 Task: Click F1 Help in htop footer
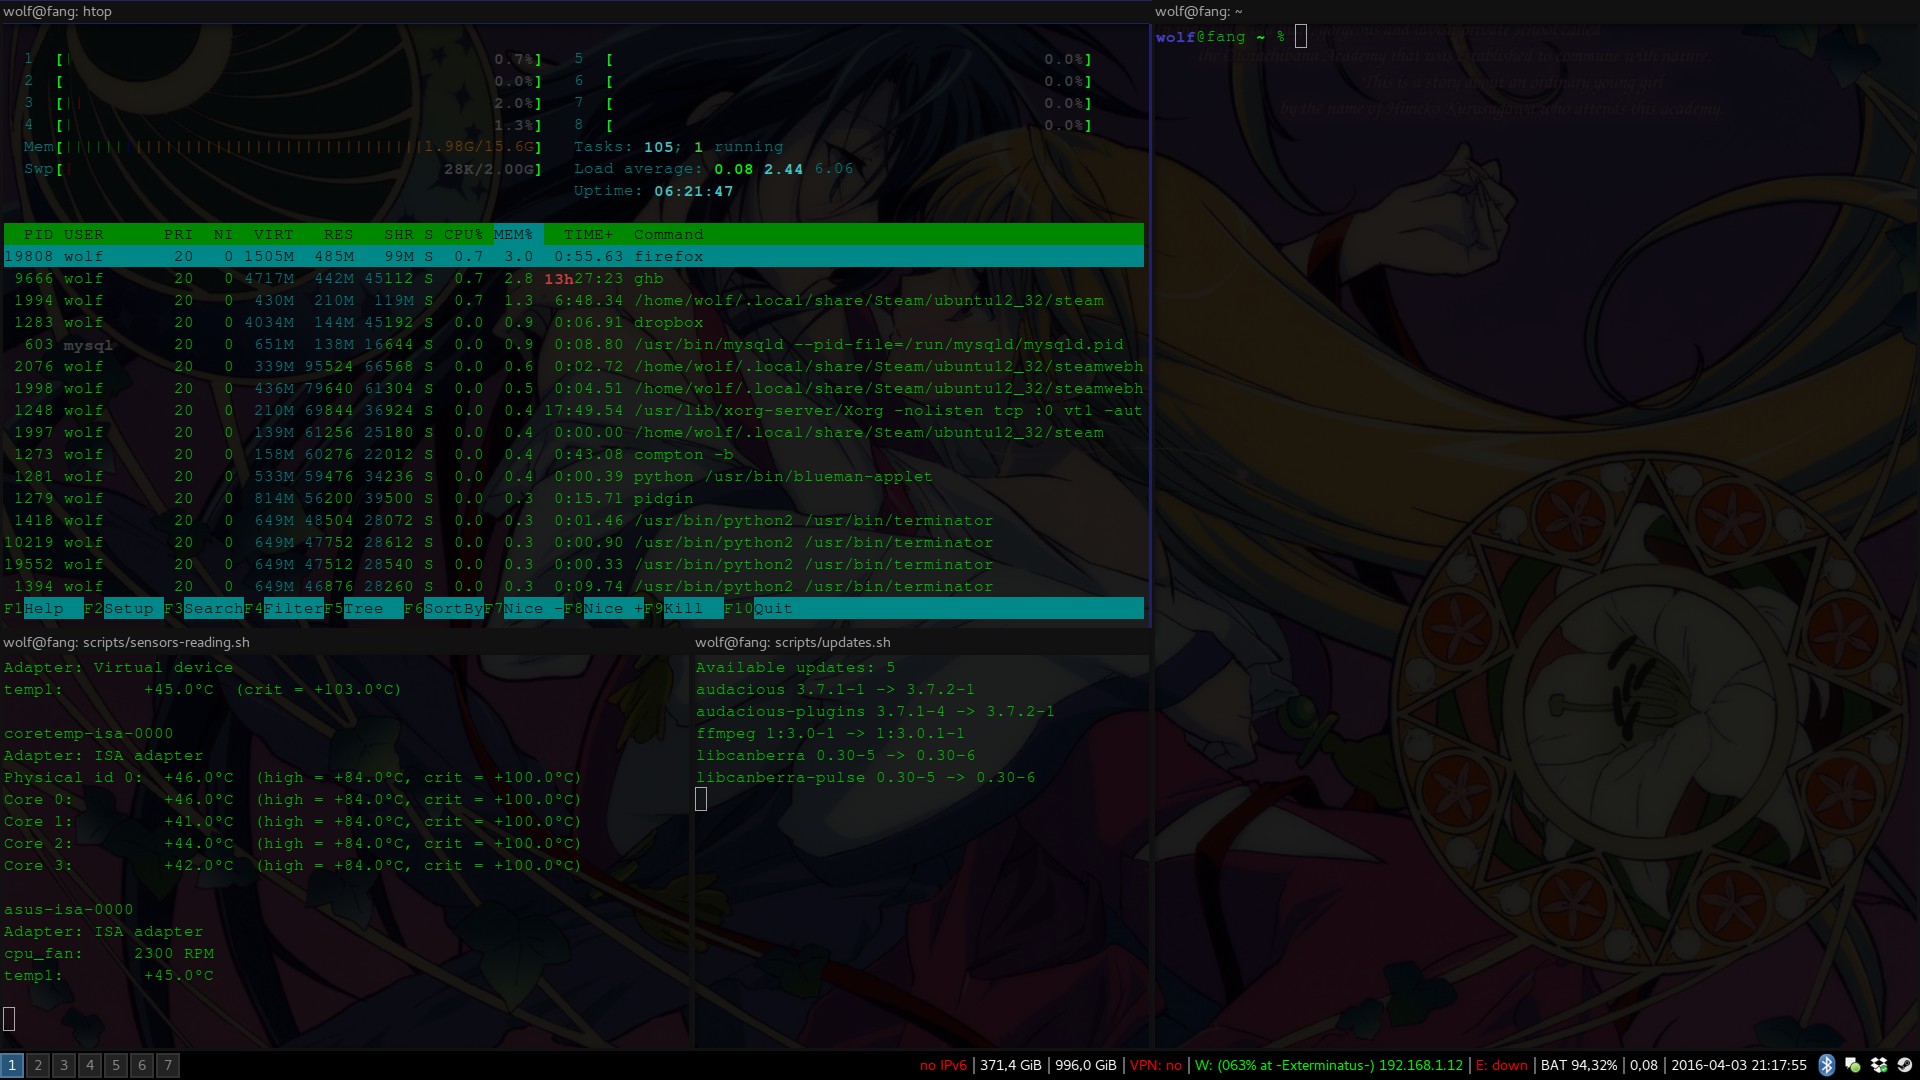point(43,608)
